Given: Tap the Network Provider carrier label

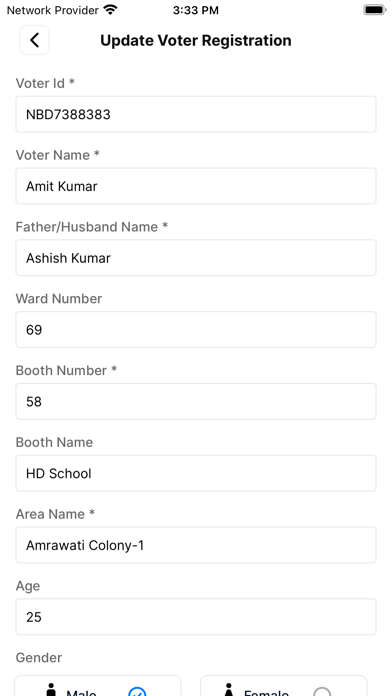Looking at the screenshot, I should click(x=52, y=10).
